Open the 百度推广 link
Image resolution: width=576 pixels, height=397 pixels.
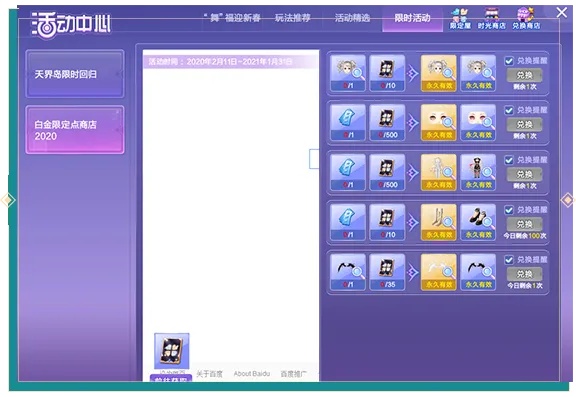[x=294, y=374]
